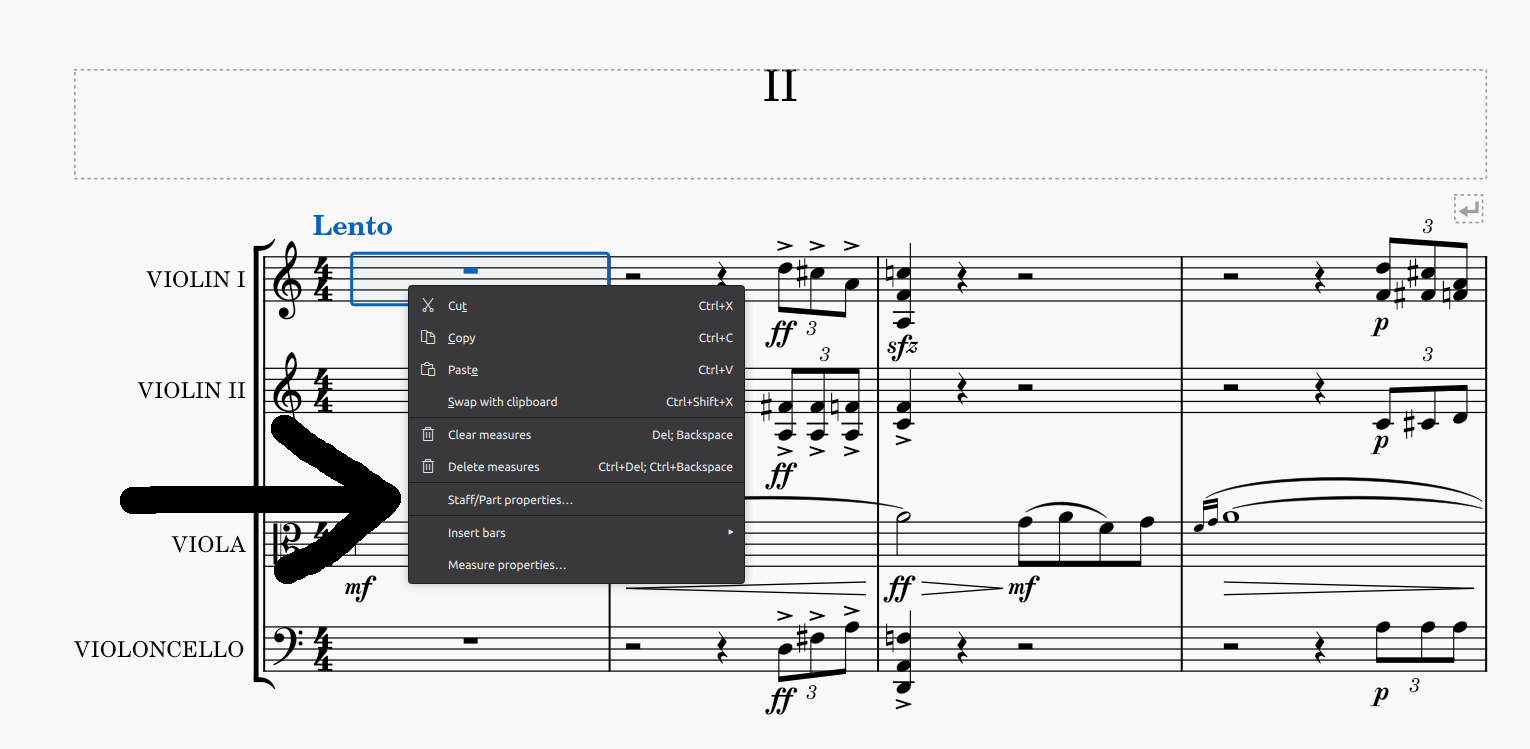
Task: Open Measure properties dialog
Action: pyautogui.click(x=576, y=565)
